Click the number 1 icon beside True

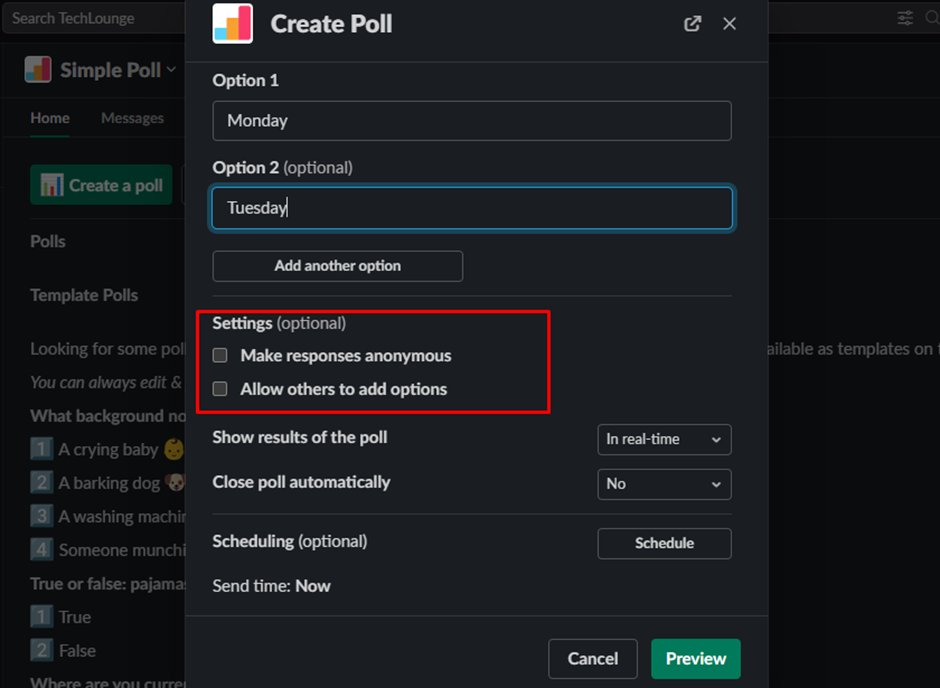coord(41,617)
